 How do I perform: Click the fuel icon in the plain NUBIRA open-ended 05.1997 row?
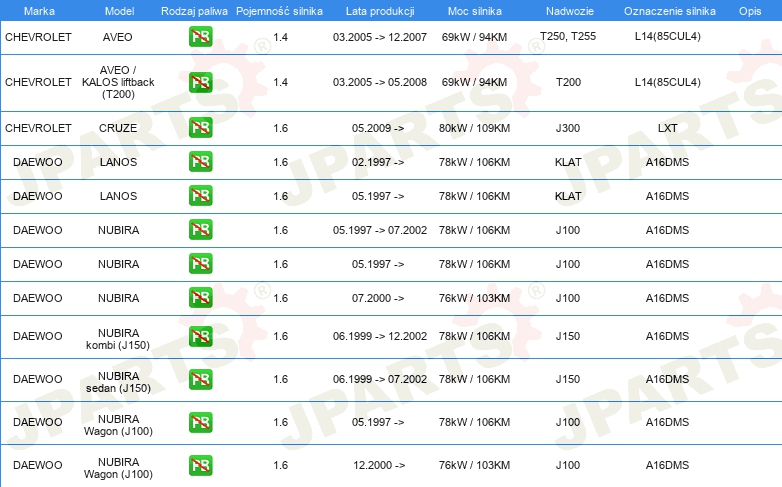pos(200,263)
